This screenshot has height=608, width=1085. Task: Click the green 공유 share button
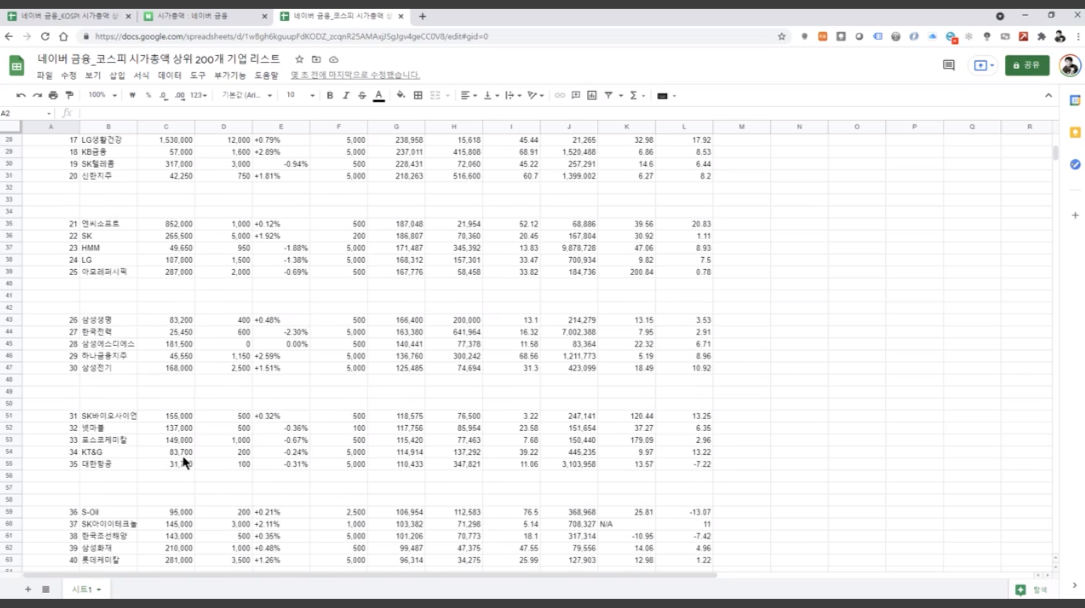(x=1027, y=65)
